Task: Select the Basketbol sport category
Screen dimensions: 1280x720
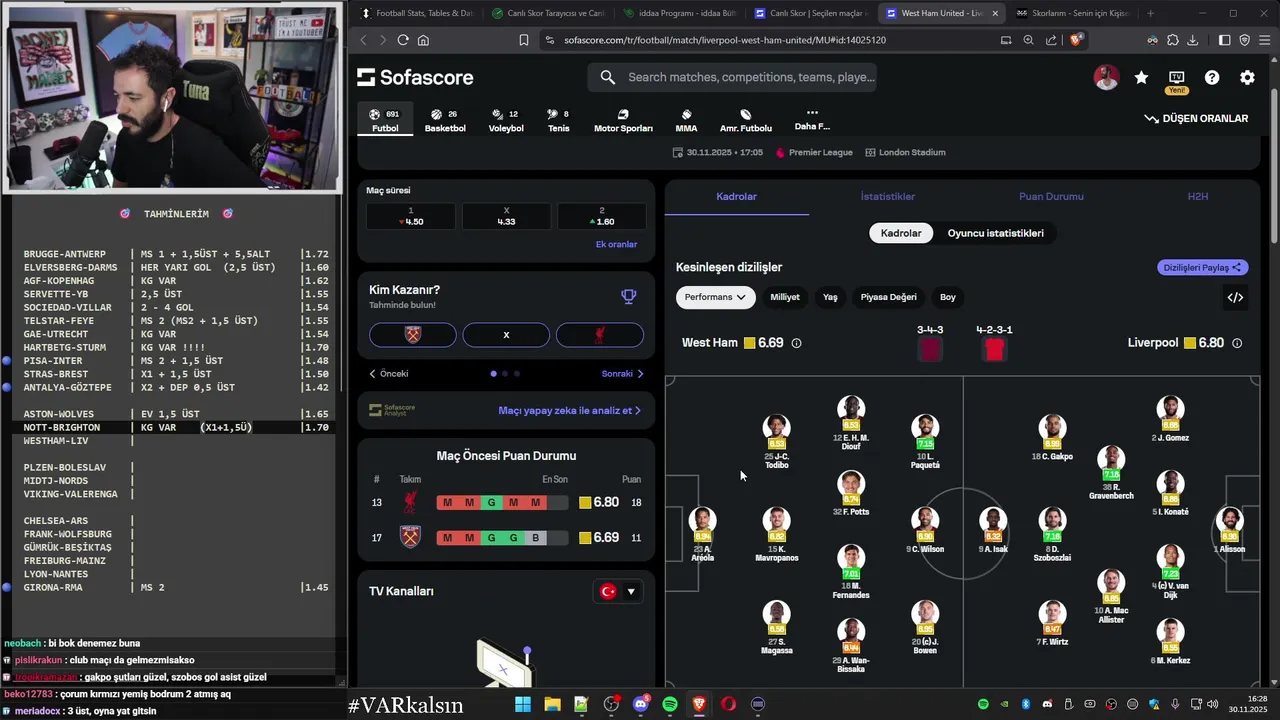Action: (x=445, y=120)
